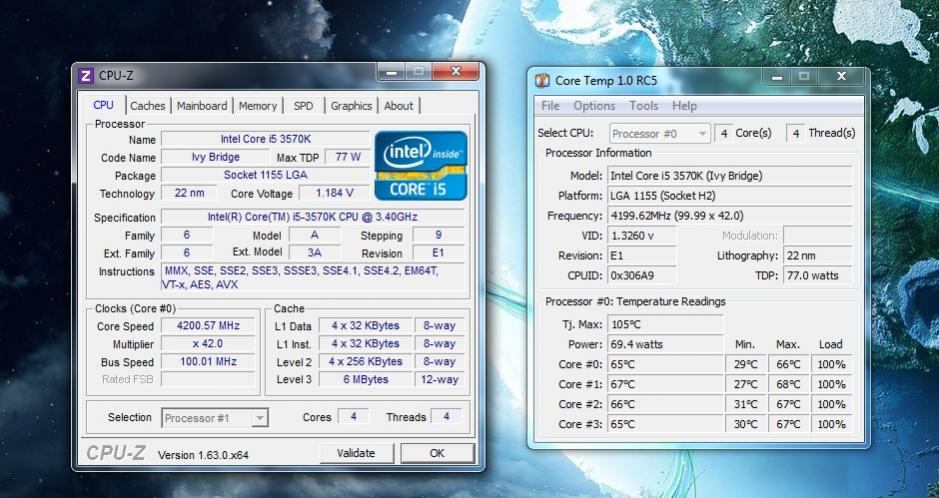939x498 pixels.
Task: Click the Core #1 current temperature '67°C'
Action: [x=665, y=384]
